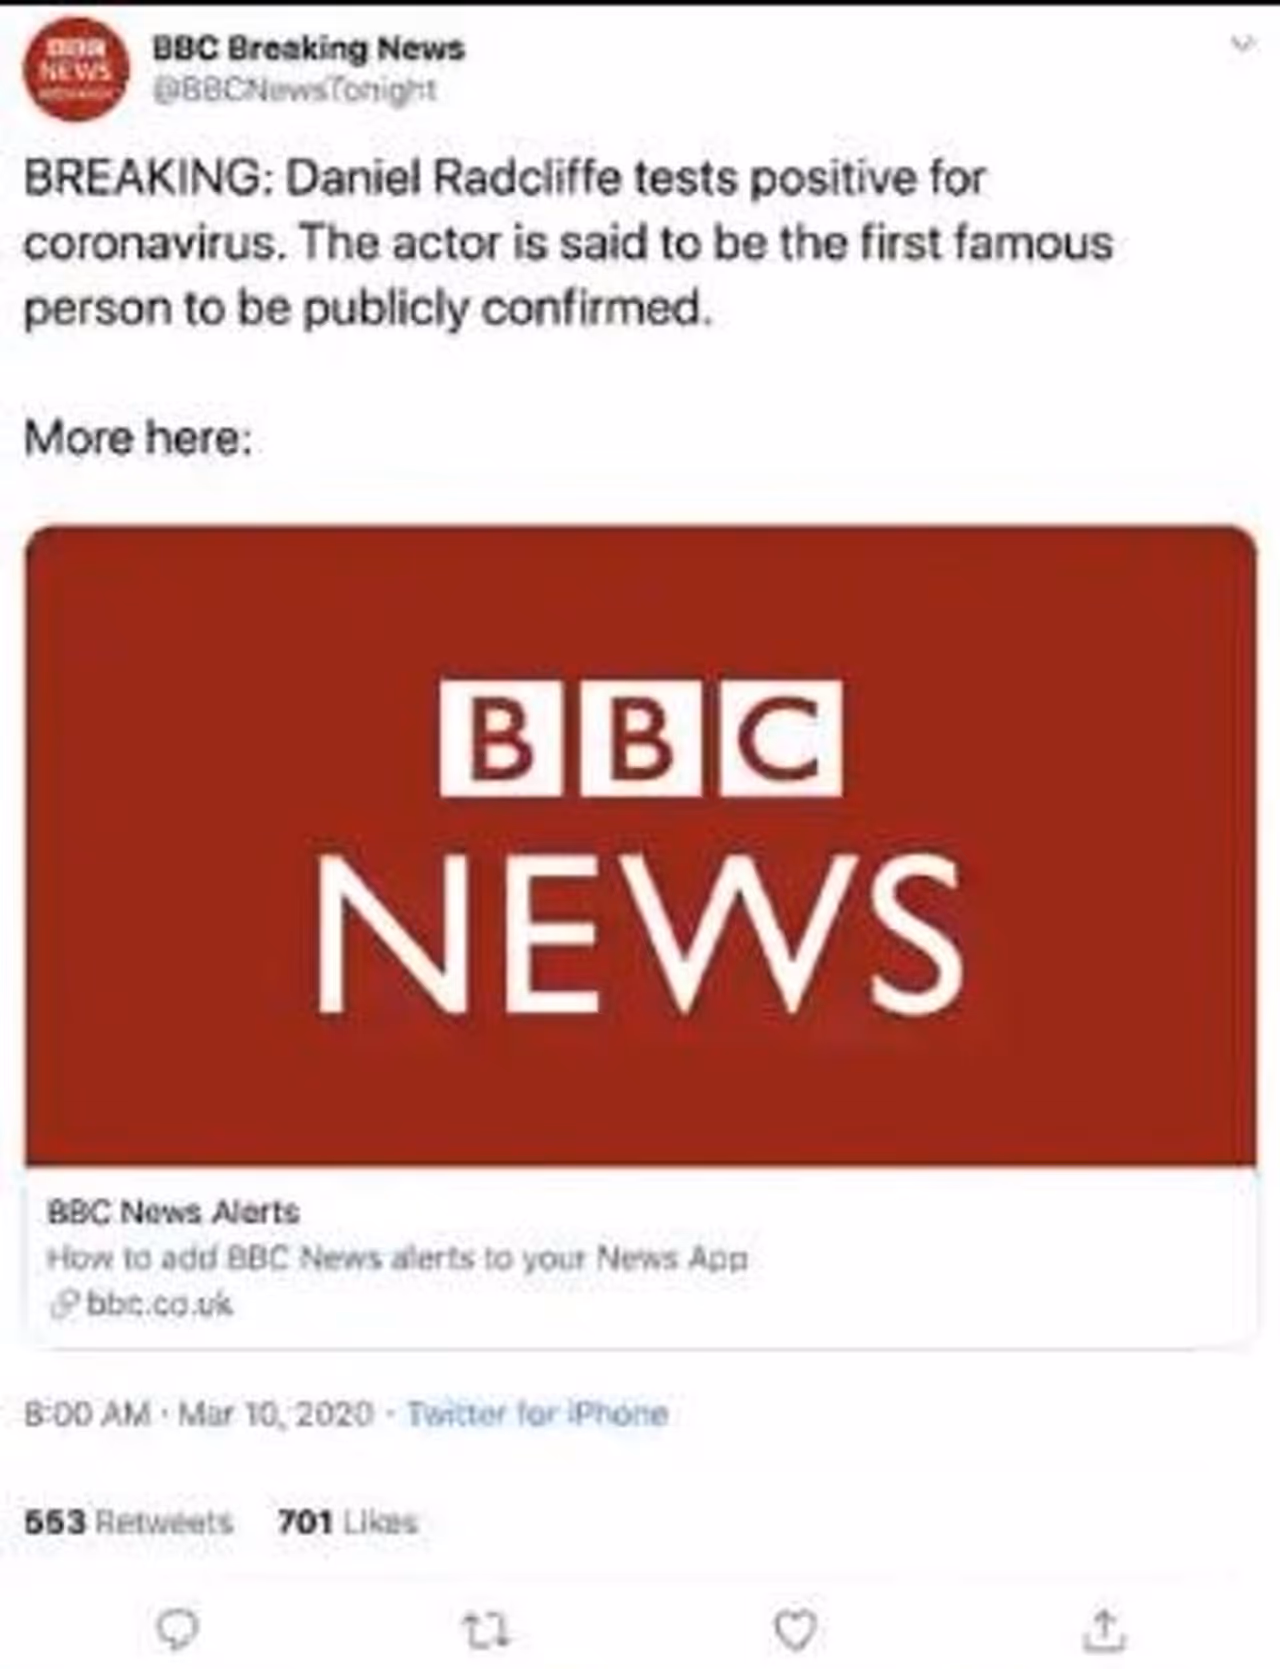Click the "More here:" text line
Image resolution: width=1280 pixels, height=1669 pixels.
(x=138, y=438)
